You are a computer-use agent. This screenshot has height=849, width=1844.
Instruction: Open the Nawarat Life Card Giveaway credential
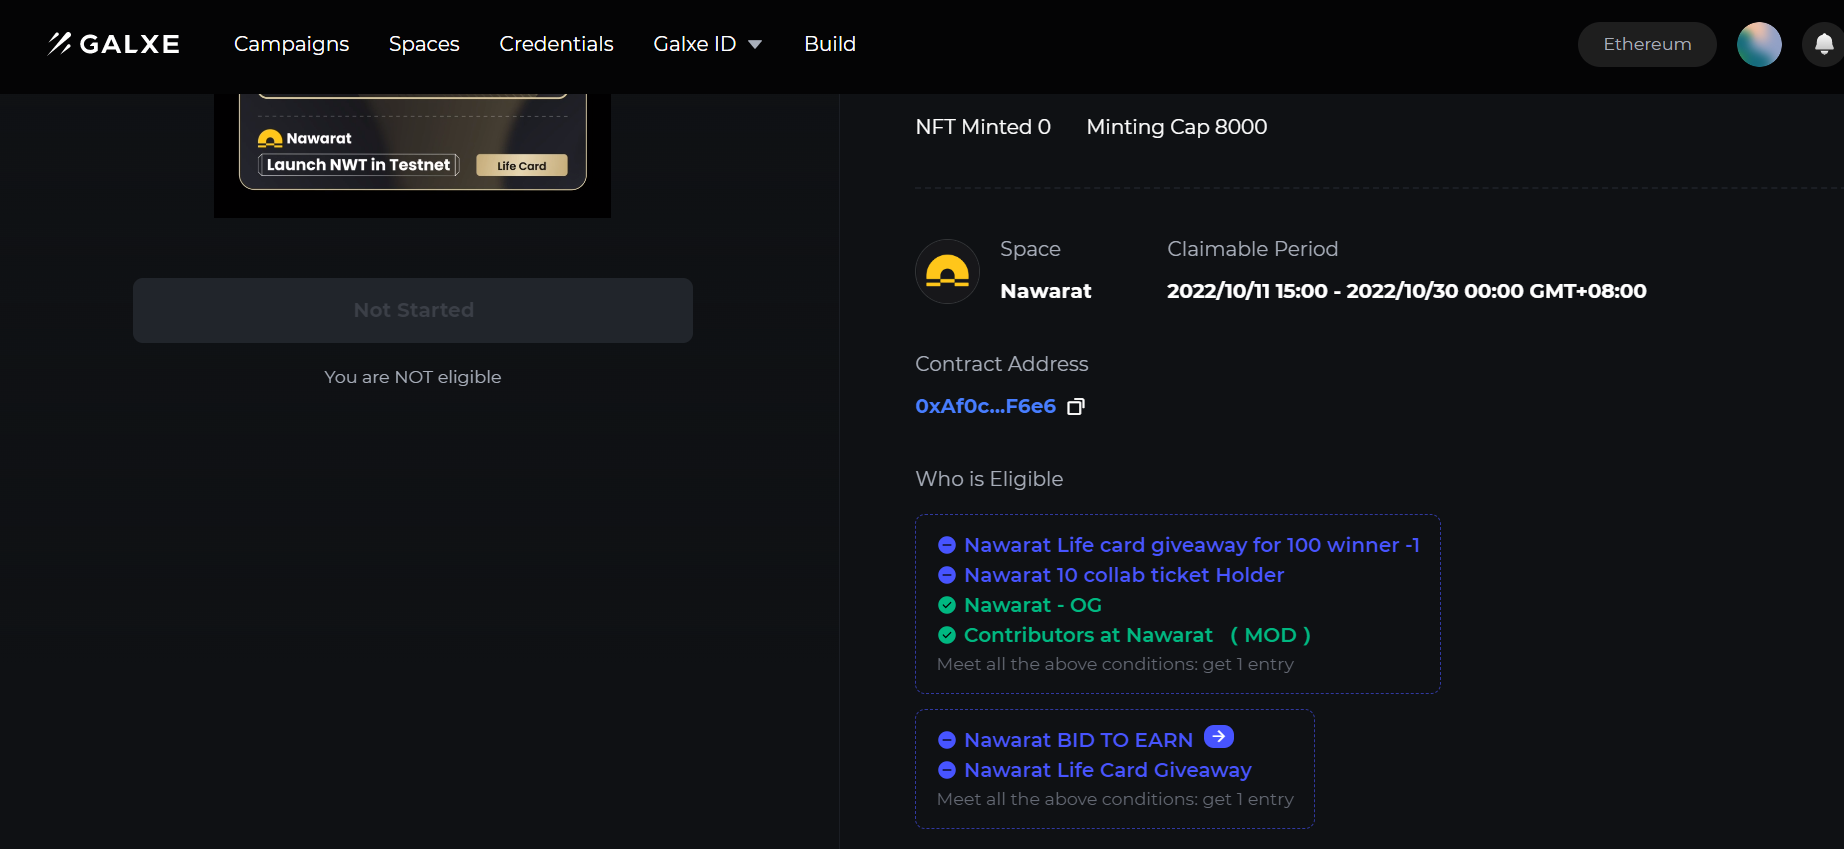[x=1107, y=770]
